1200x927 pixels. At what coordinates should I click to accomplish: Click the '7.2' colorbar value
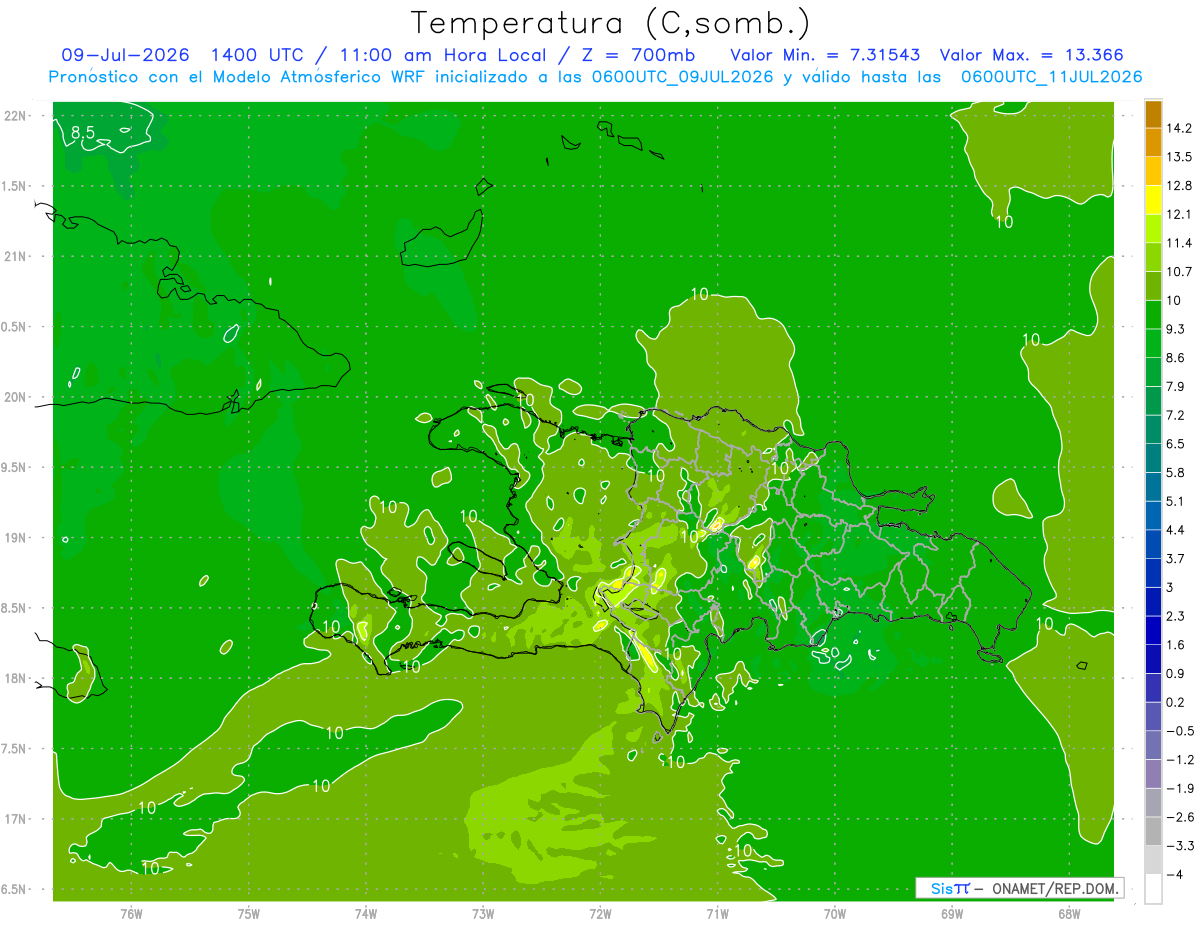coord(1176,415)
